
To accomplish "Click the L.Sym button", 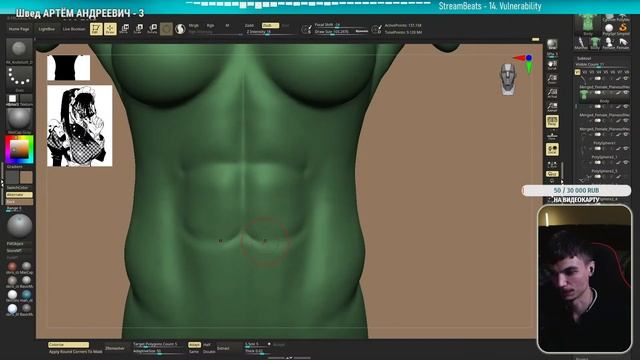I will tap(552, 164).
